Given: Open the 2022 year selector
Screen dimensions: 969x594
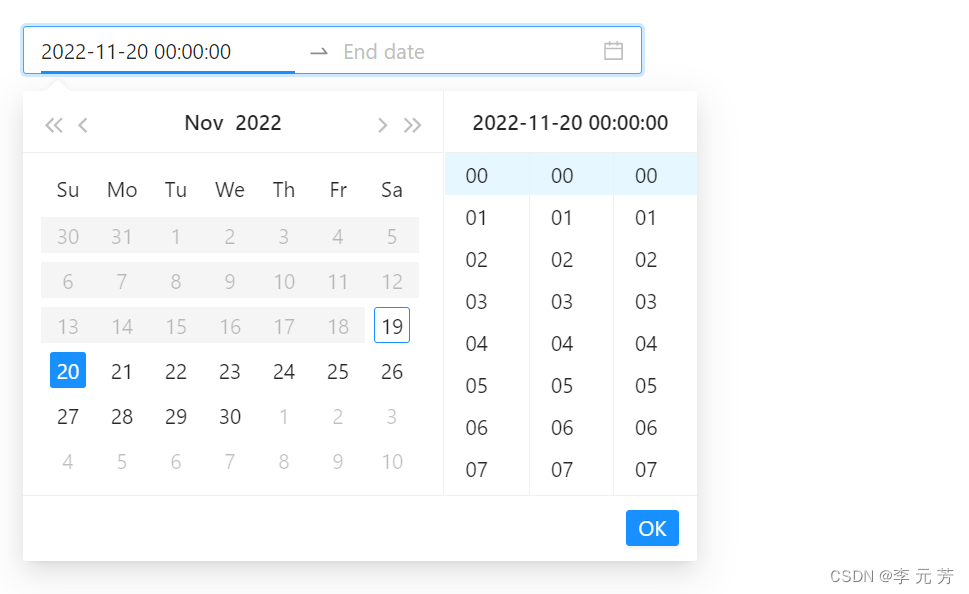Looking at the screenshot, I should click(258, 123).
